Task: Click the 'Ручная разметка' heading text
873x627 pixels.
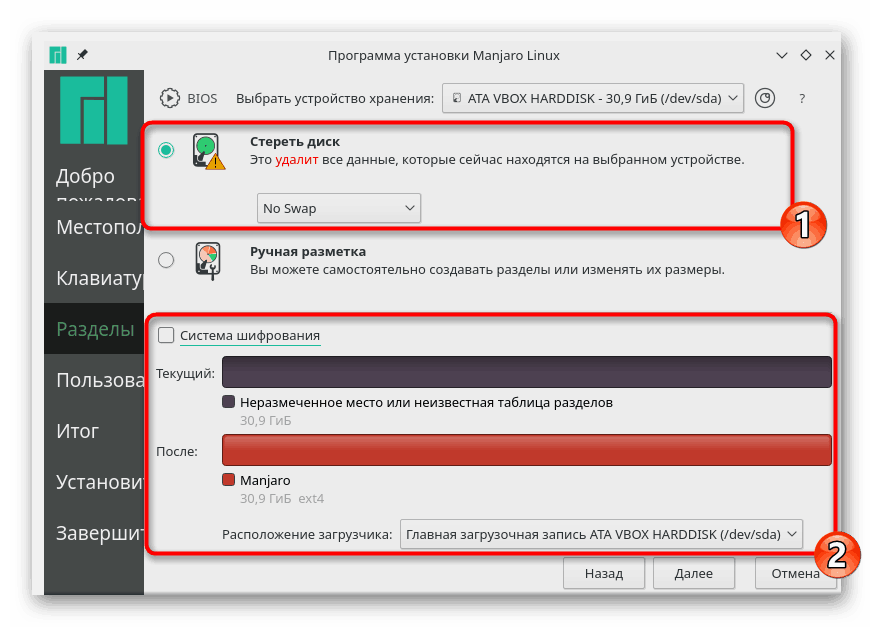Action: click(x=308, y=252)
